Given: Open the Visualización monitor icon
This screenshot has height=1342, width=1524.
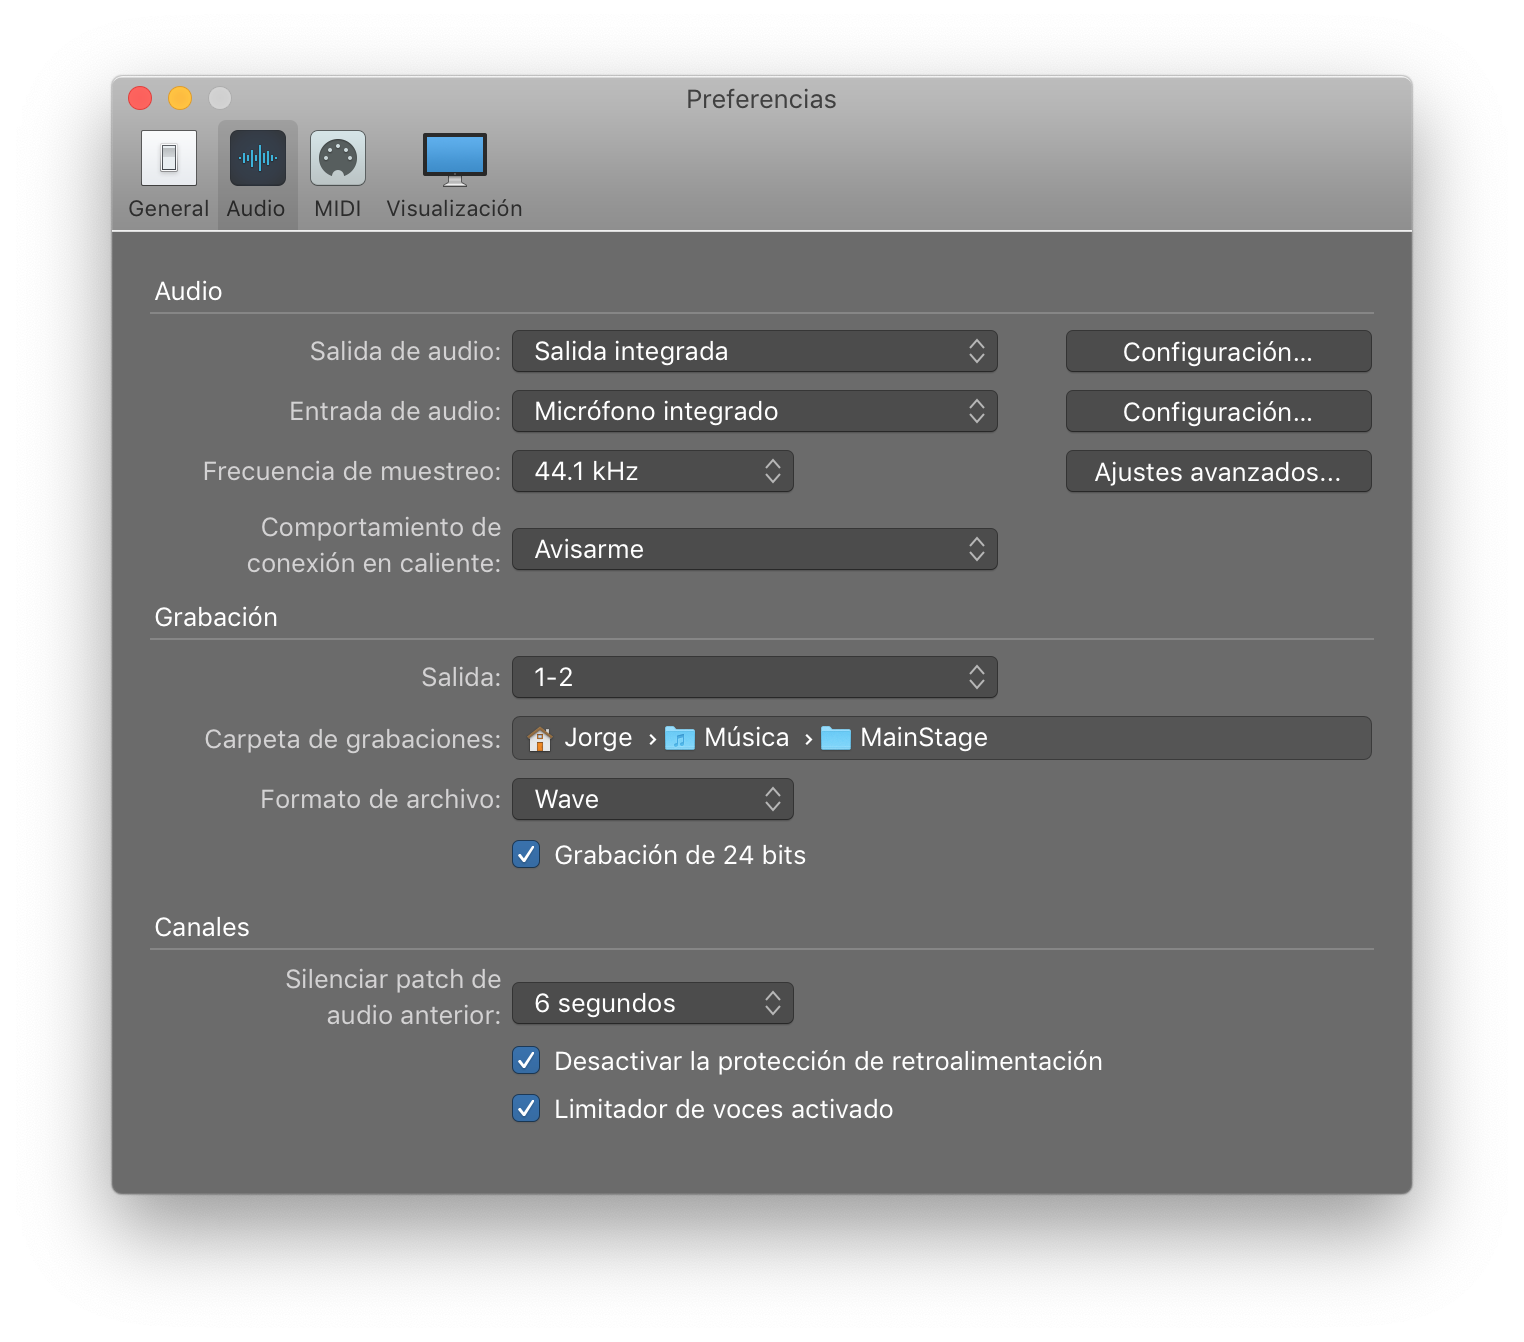Looking at the screenshot, I should click(455, 160).
